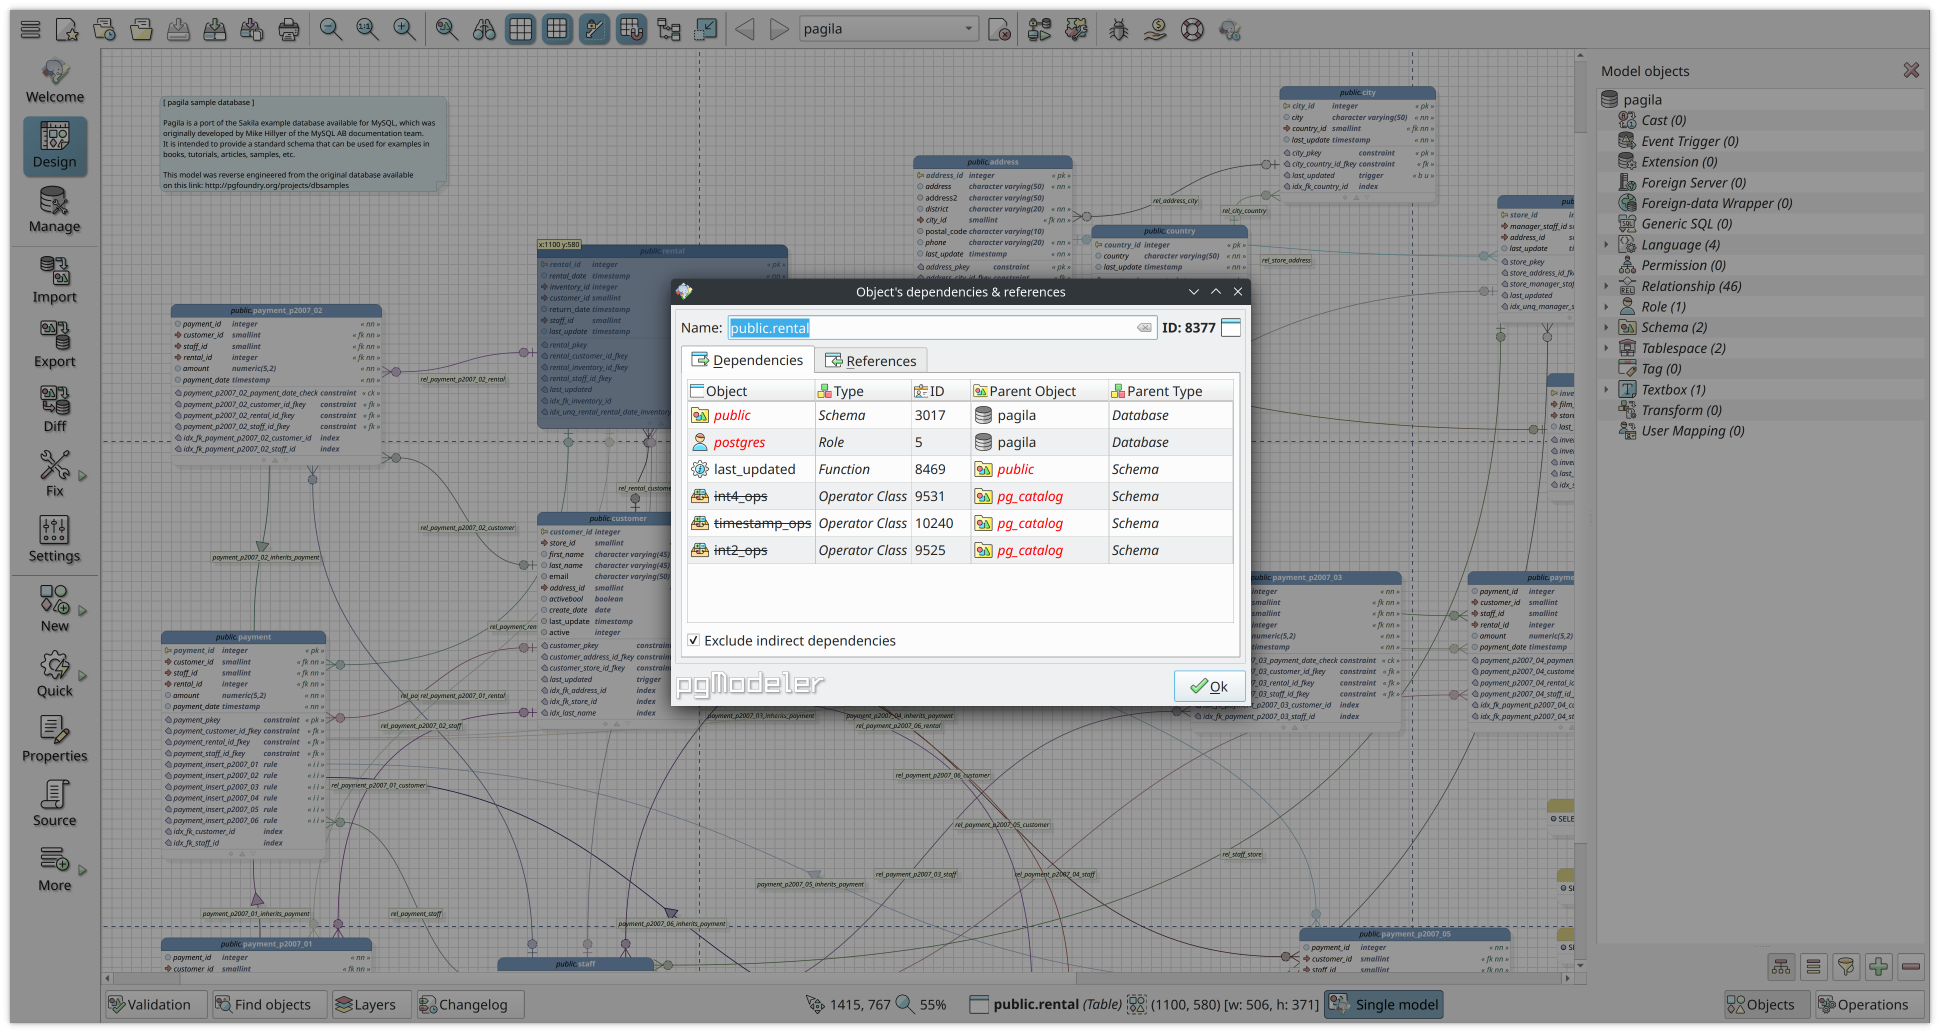Click the canvas horizontal scrollbar

pos(838,978)
